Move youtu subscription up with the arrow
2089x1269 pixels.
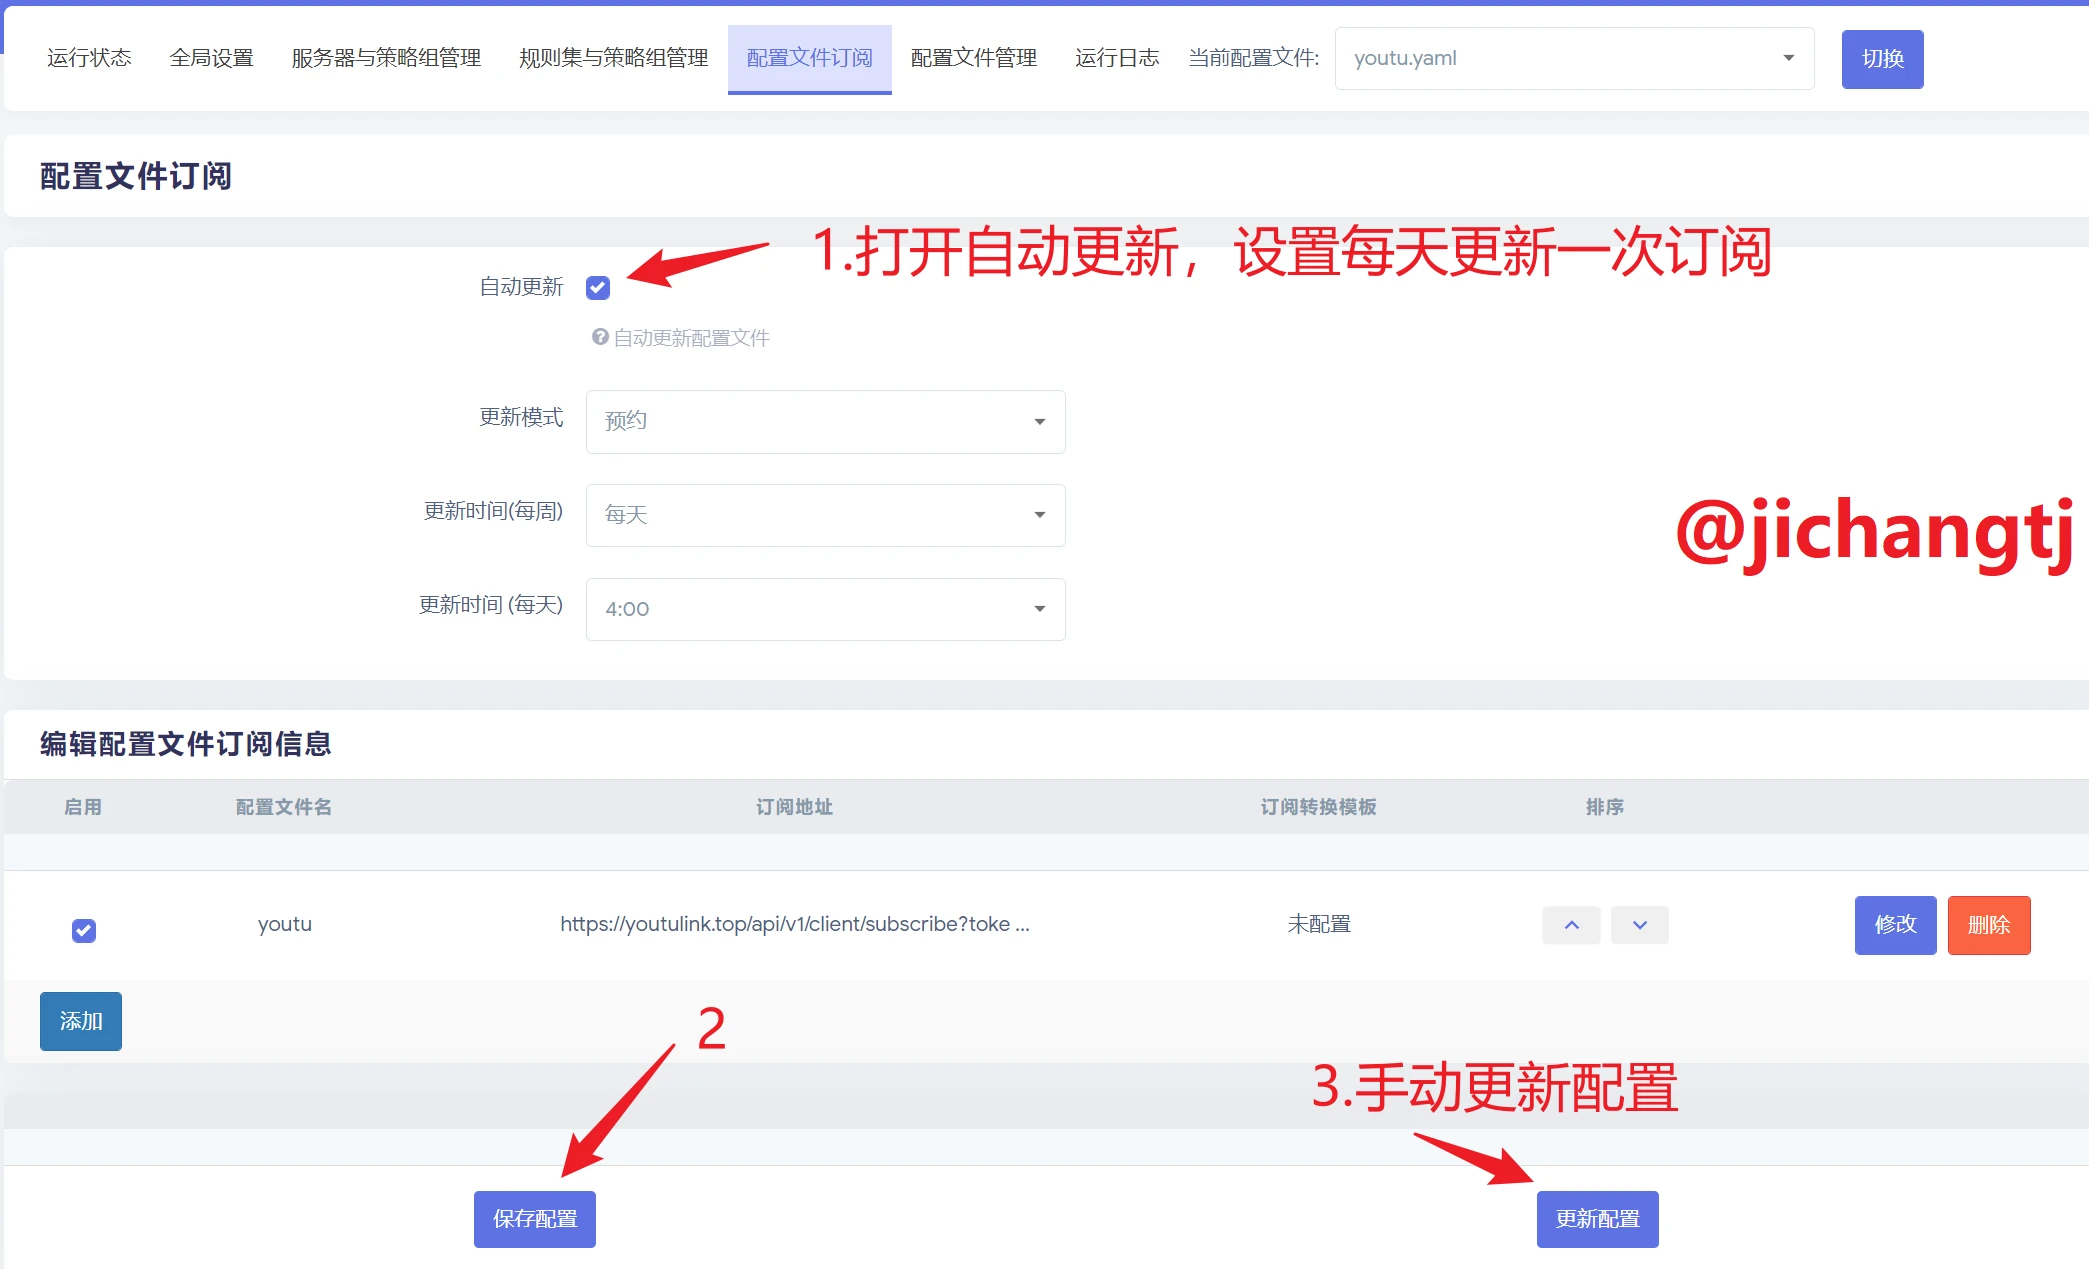point(1571,925)
